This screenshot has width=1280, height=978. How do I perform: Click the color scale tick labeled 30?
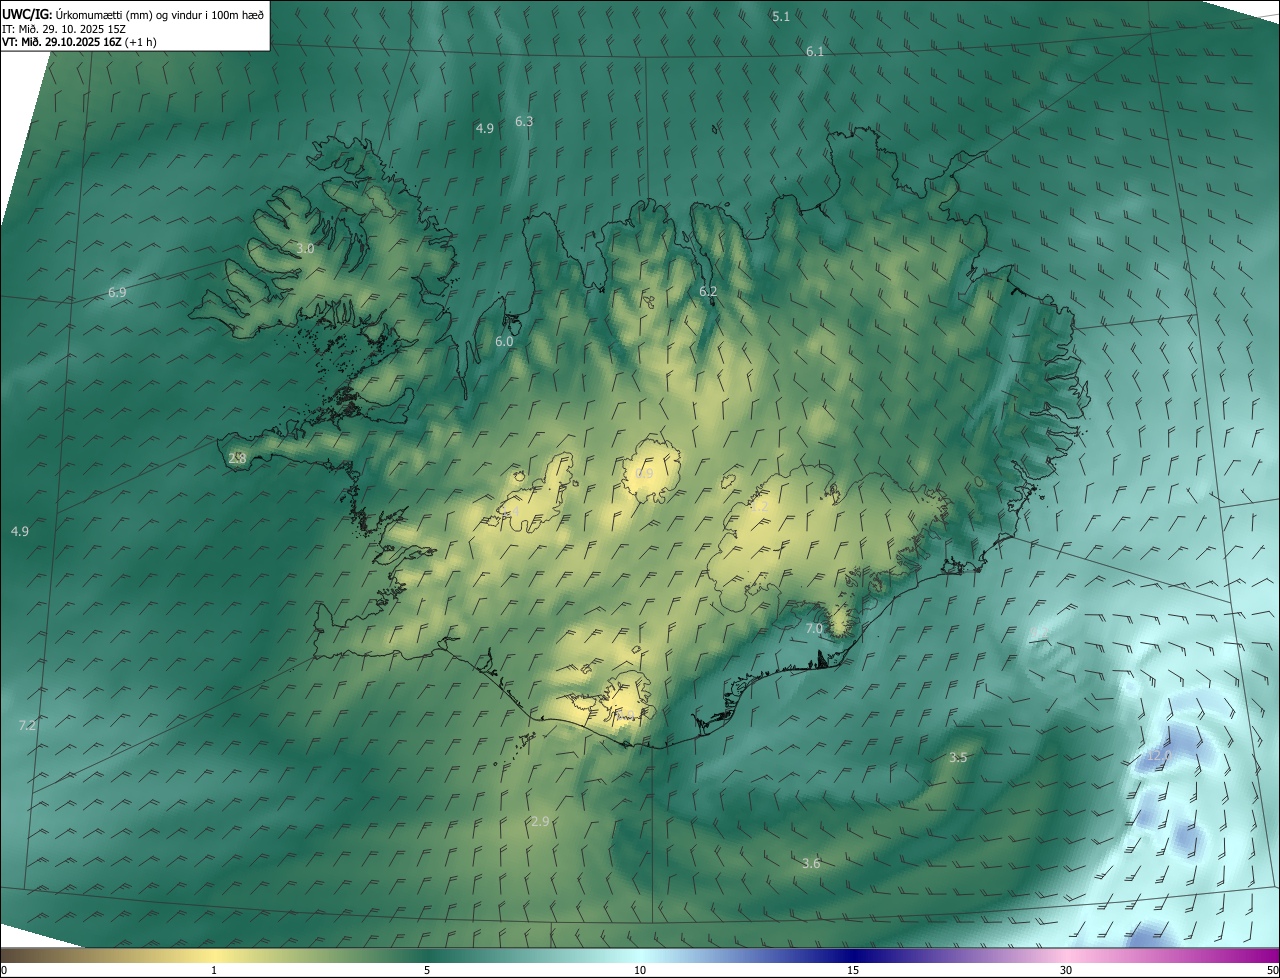[x=1066, y=970]
